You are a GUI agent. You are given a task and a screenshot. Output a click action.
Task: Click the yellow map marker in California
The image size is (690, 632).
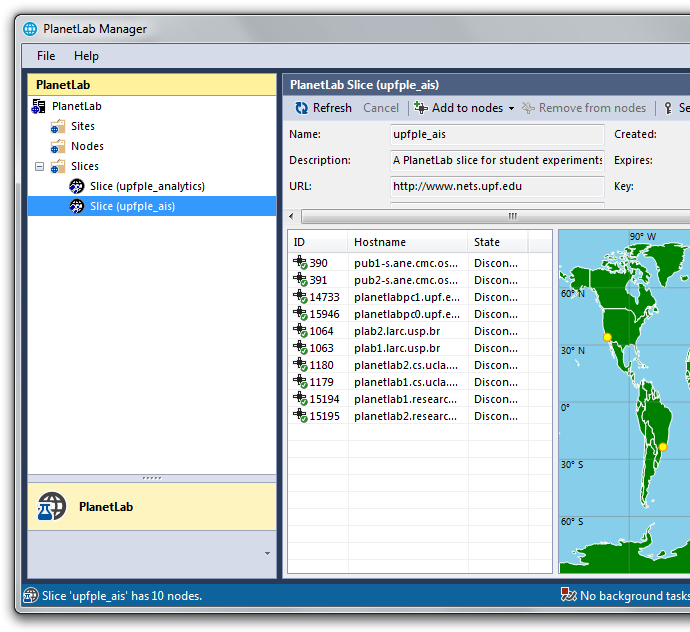click(607, 338)
